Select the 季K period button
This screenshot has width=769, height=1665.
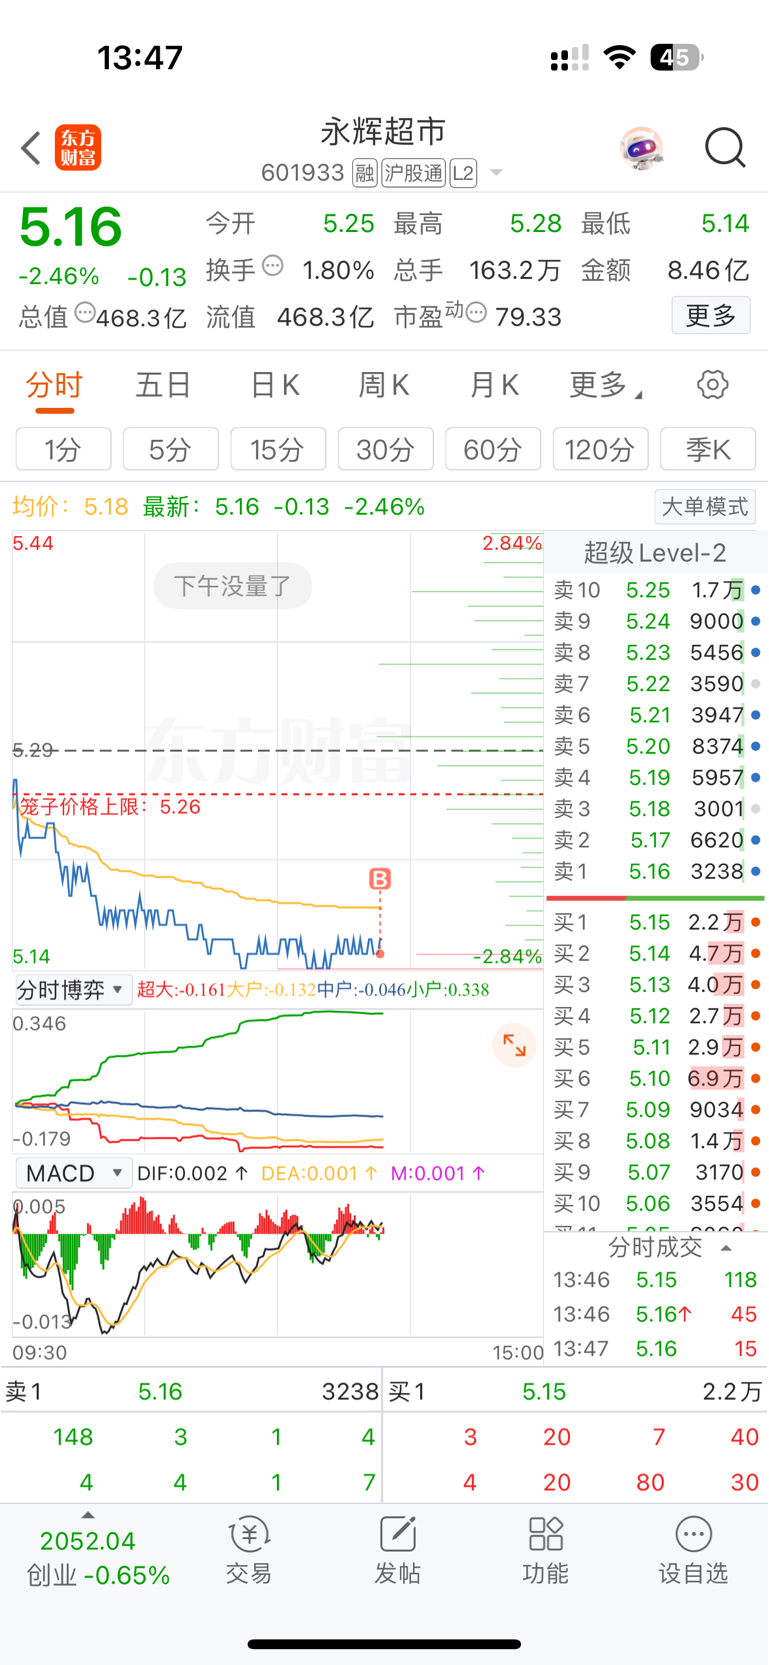click(x=708, y=449)
